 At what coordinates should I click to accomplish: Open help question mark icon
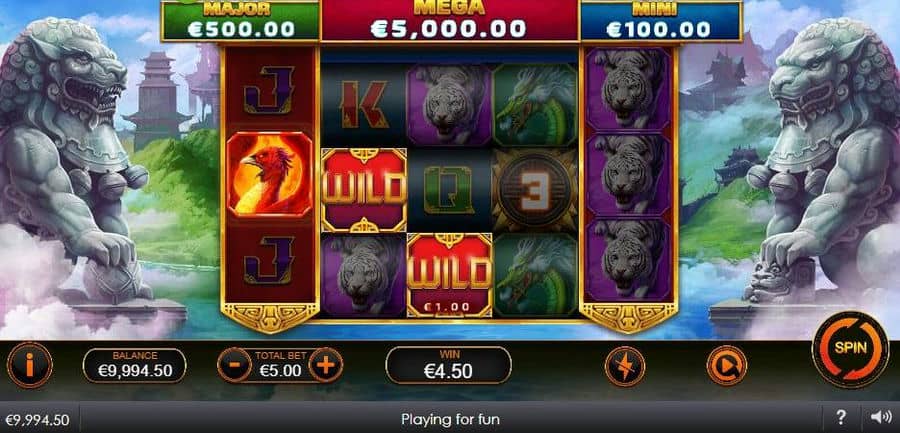click(840, 417)
